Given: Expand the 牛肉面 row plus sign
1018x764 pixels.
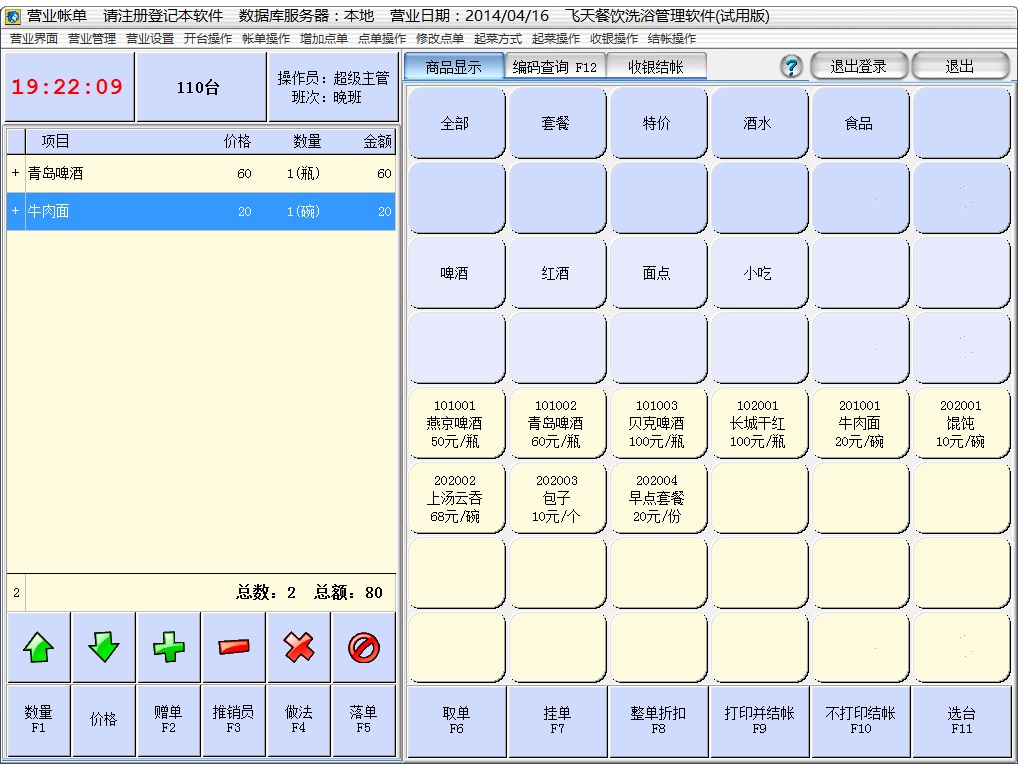Looking at the screenshot, I should point(15,212).
